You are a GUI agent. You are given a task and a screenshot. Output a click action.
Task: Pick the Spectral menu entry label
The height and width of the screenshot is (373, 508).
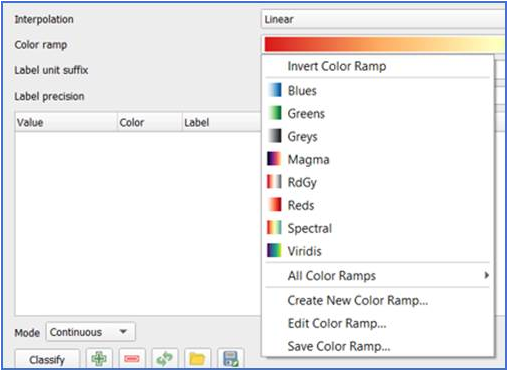coord(310,229)
